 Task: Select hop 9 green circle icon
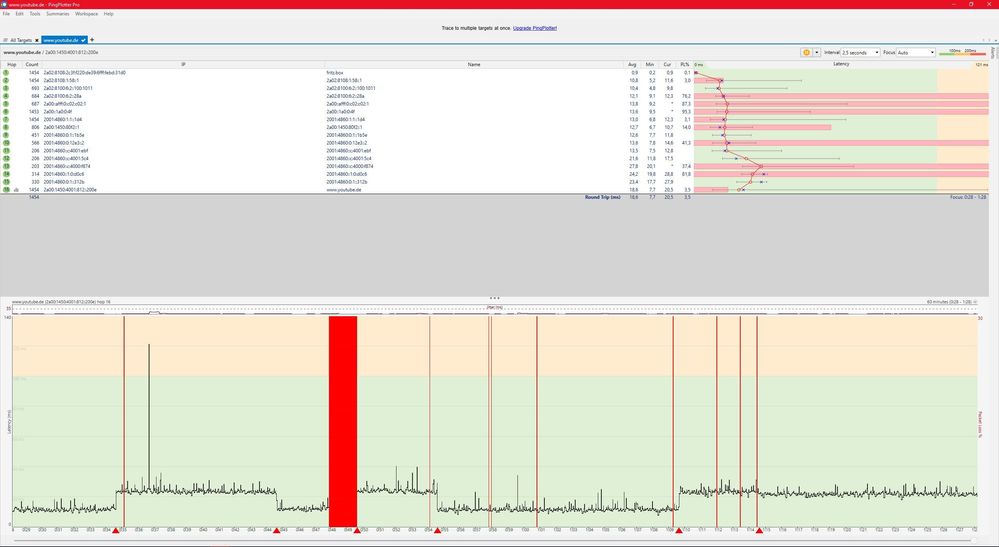[6, 135]
